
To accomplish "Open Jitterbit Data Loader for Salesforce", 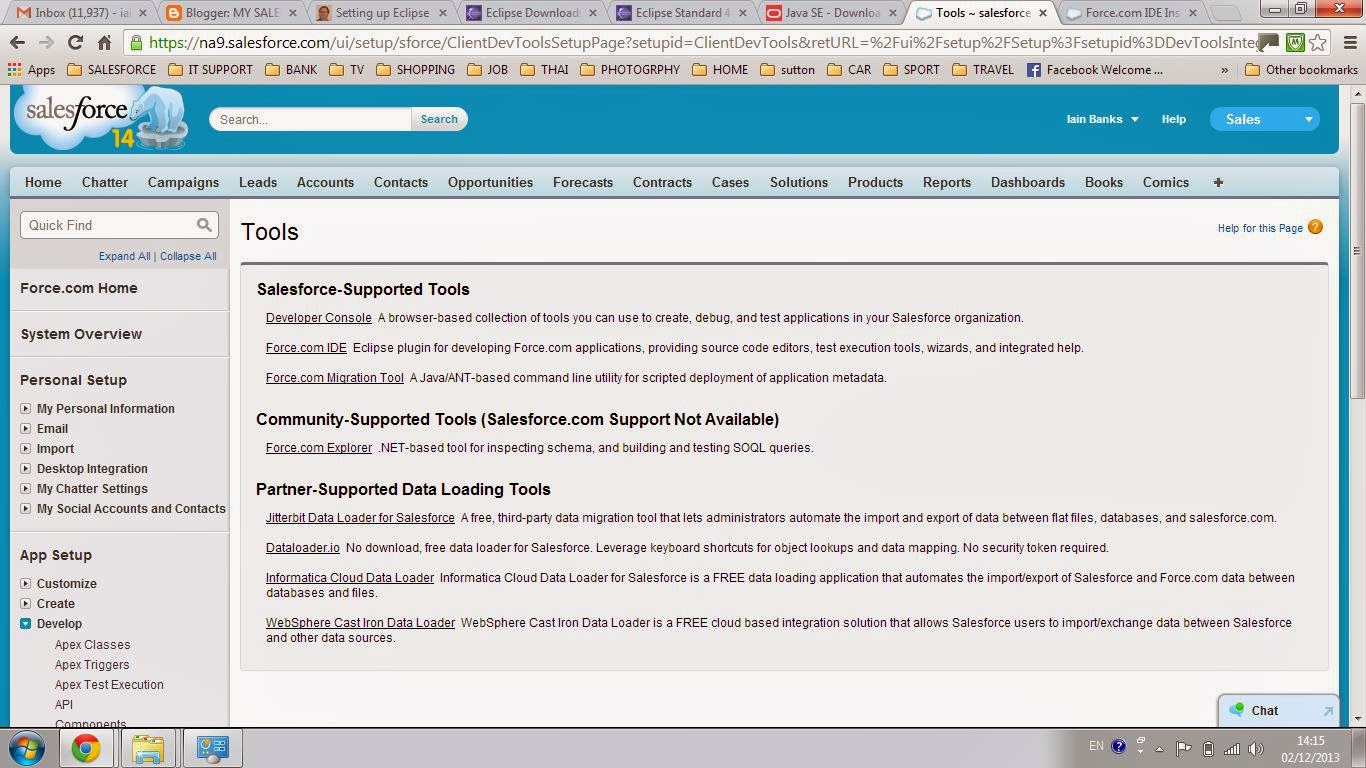I will 360,518.
